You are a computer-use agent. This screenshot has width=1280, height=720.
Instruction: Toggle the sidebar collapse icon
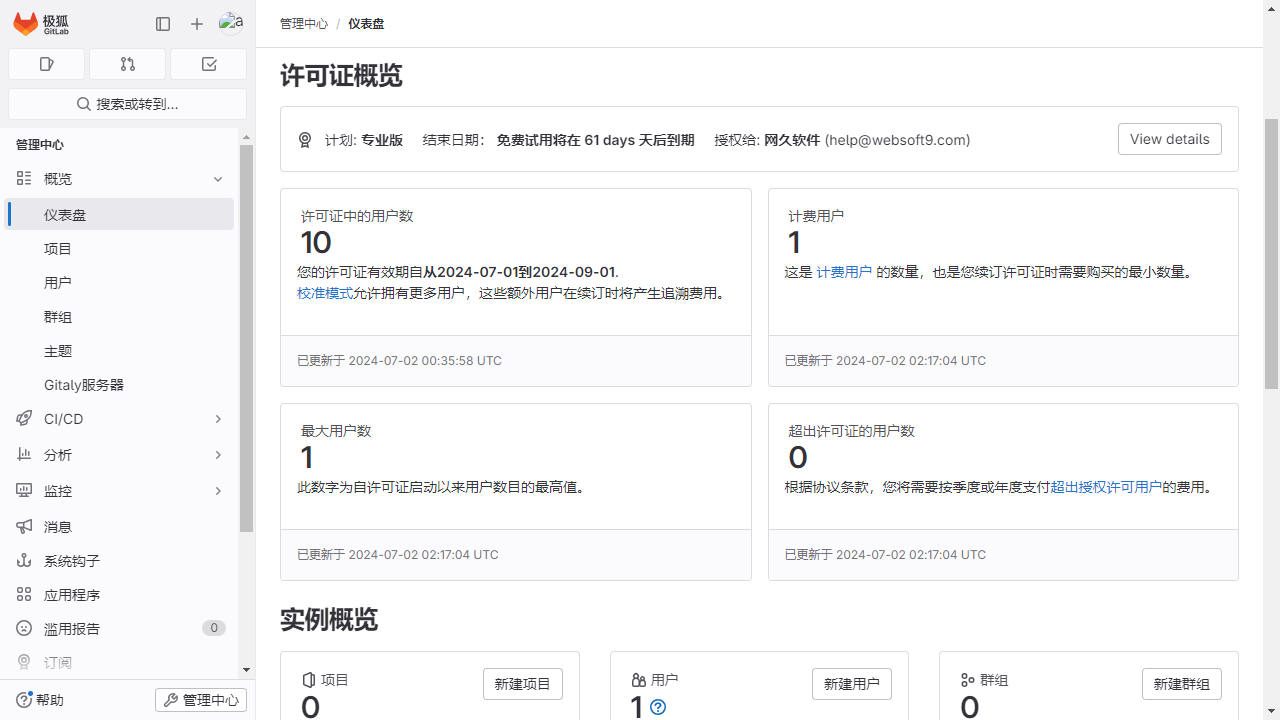pos(163,24)
